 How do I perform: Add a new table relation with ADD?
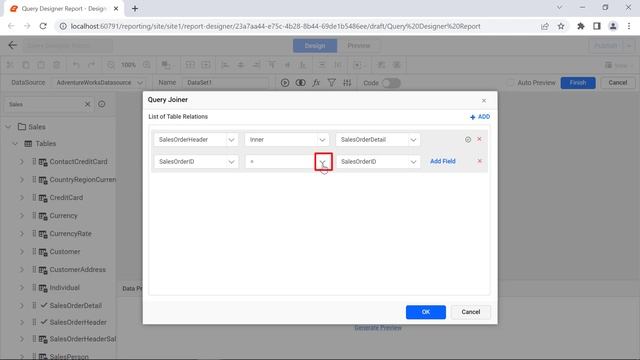[480, 117]
